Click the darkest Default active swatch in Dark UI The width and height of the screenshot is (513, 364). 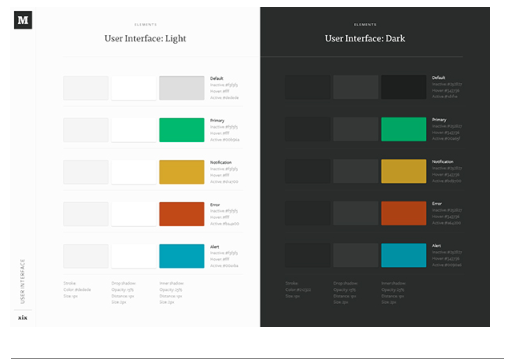[404, 87]
